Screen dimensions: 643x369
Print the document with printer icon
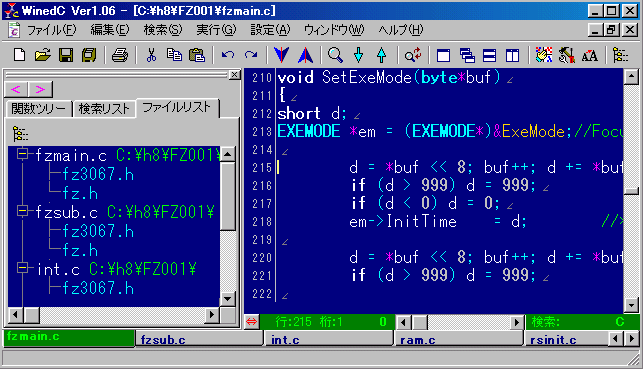[x=120, y=55]
